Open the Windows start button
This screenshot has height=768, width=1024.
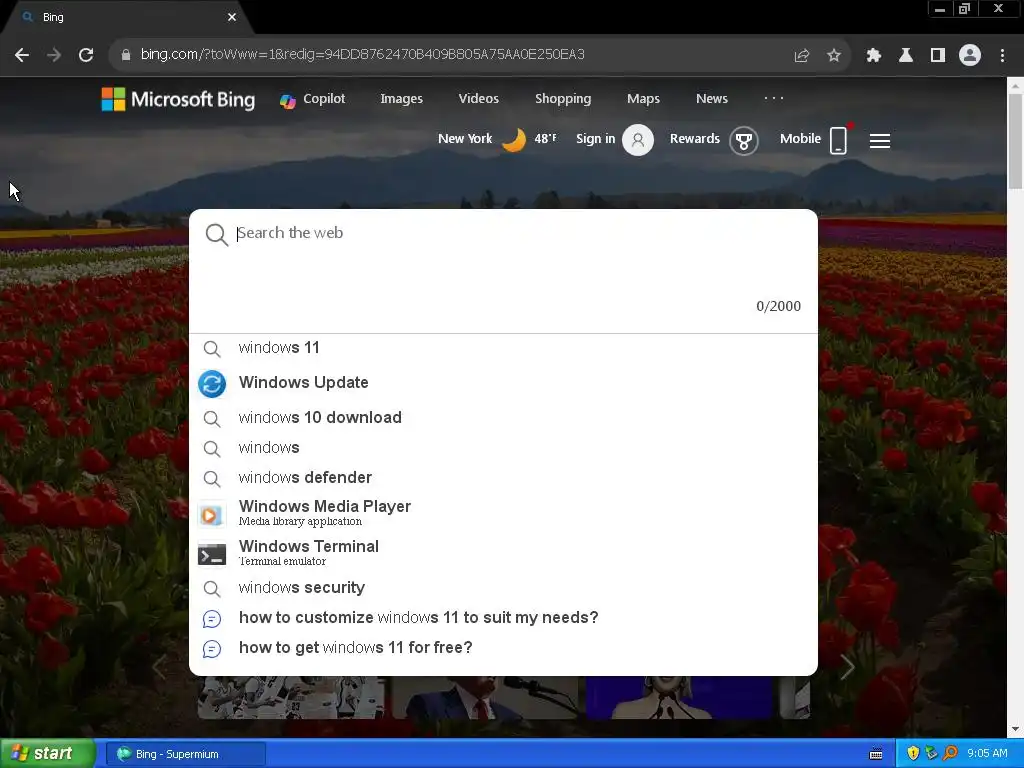pos(48,754)
